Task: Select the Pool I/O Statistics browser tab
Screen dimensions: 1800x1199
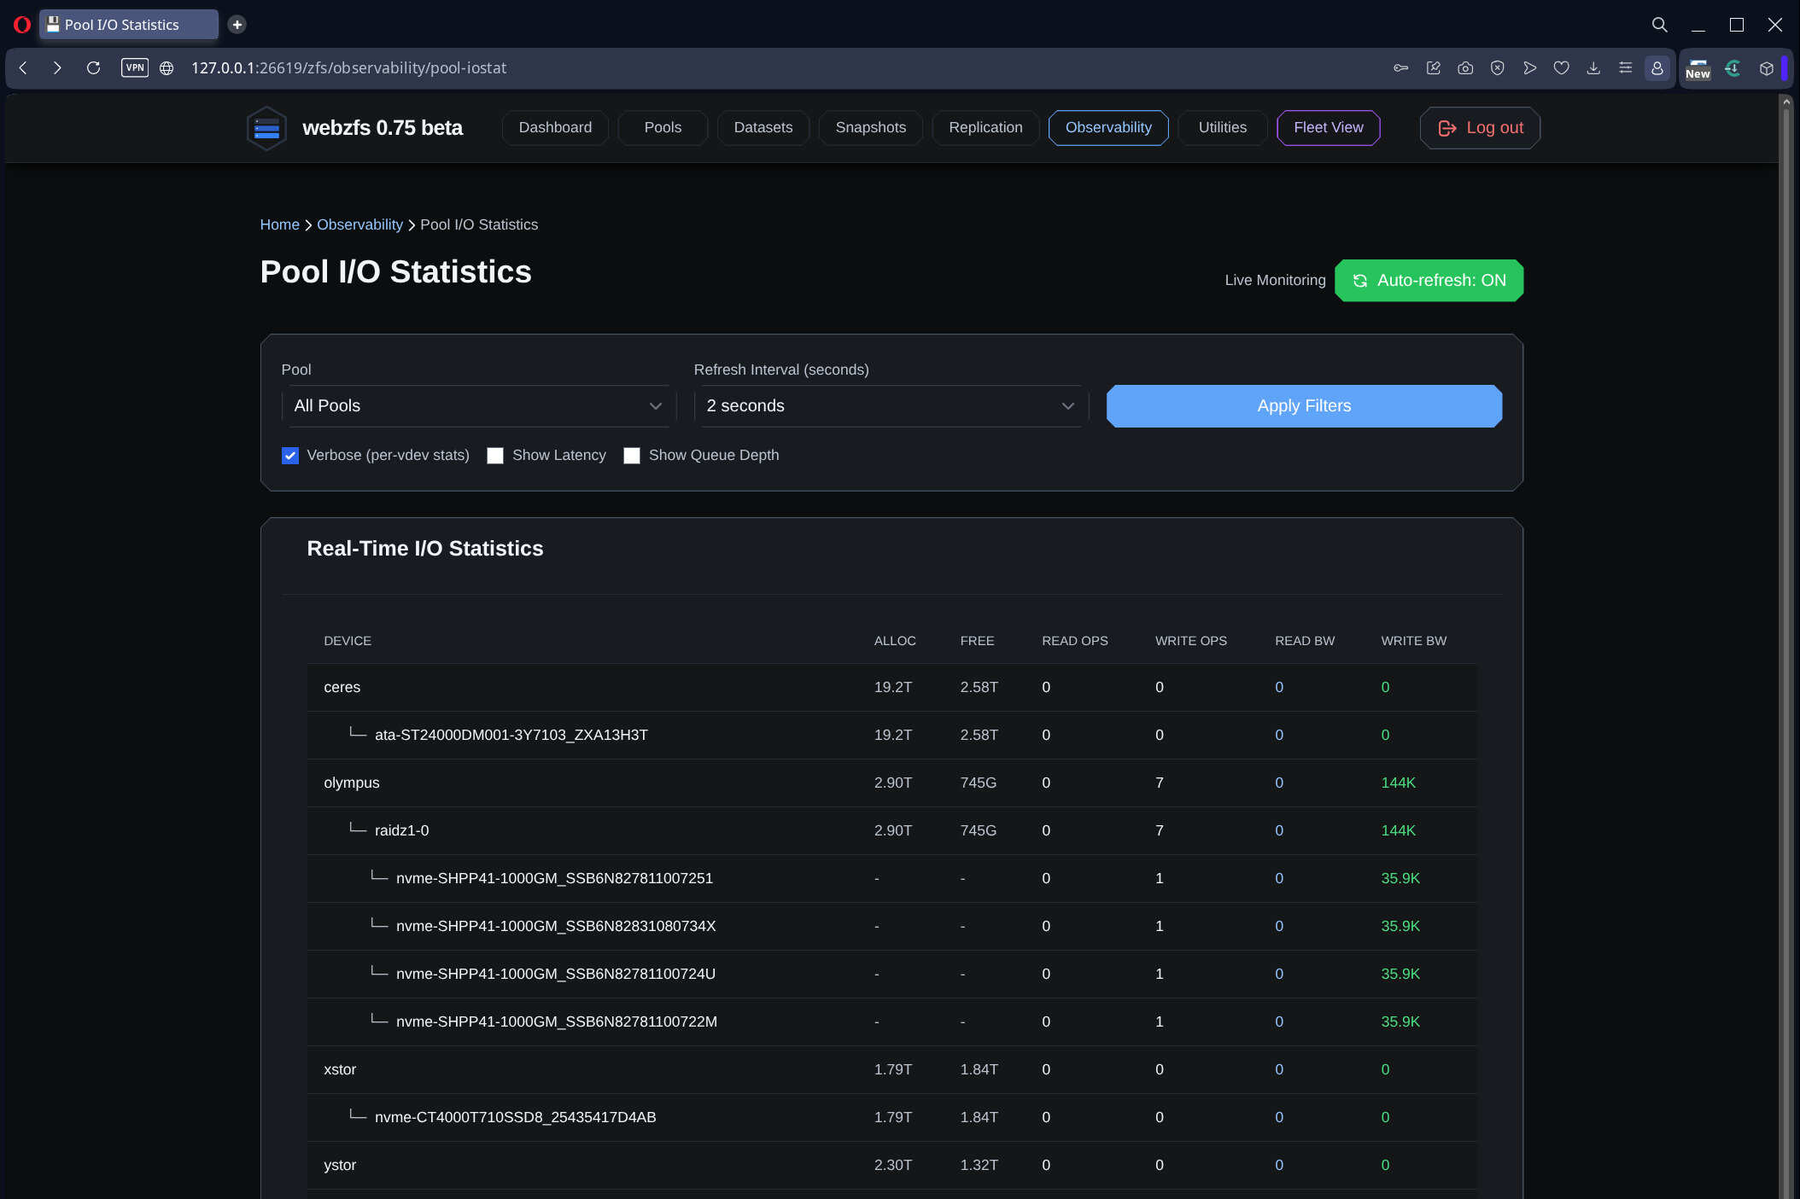Action: [x=128, y=24]
